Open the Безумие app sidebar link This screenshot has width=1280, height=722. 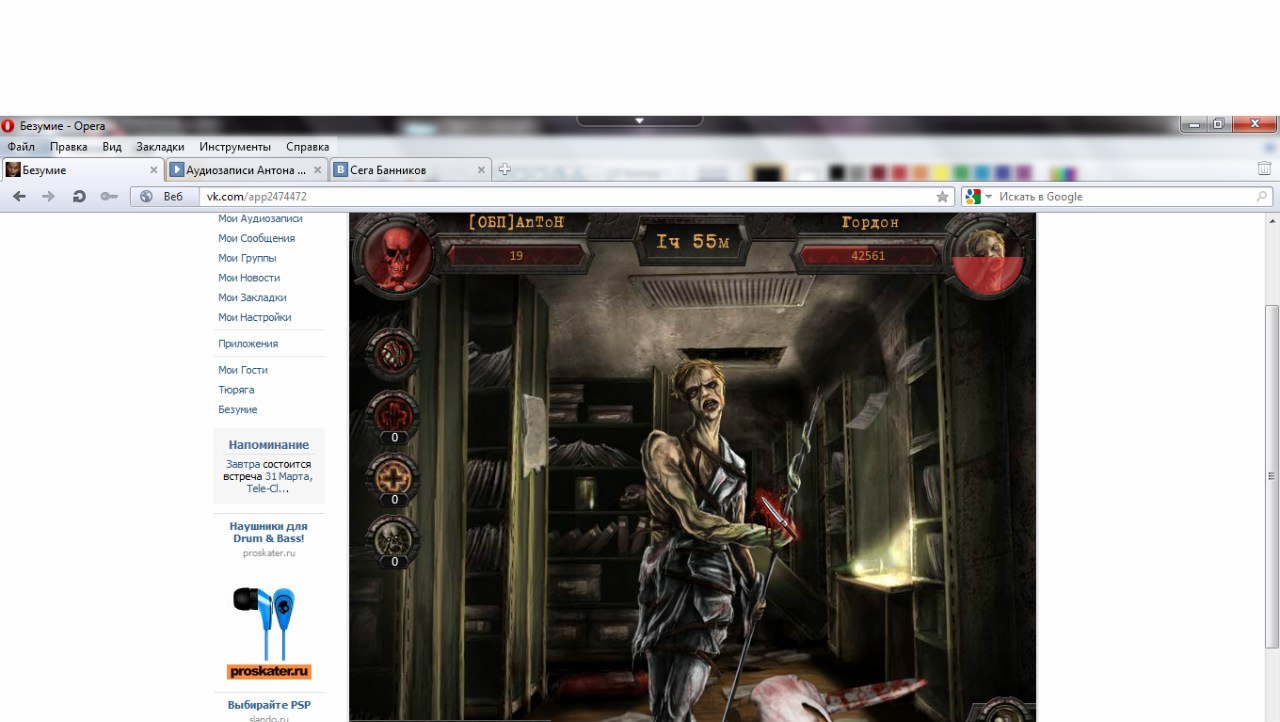click(238, 410)
